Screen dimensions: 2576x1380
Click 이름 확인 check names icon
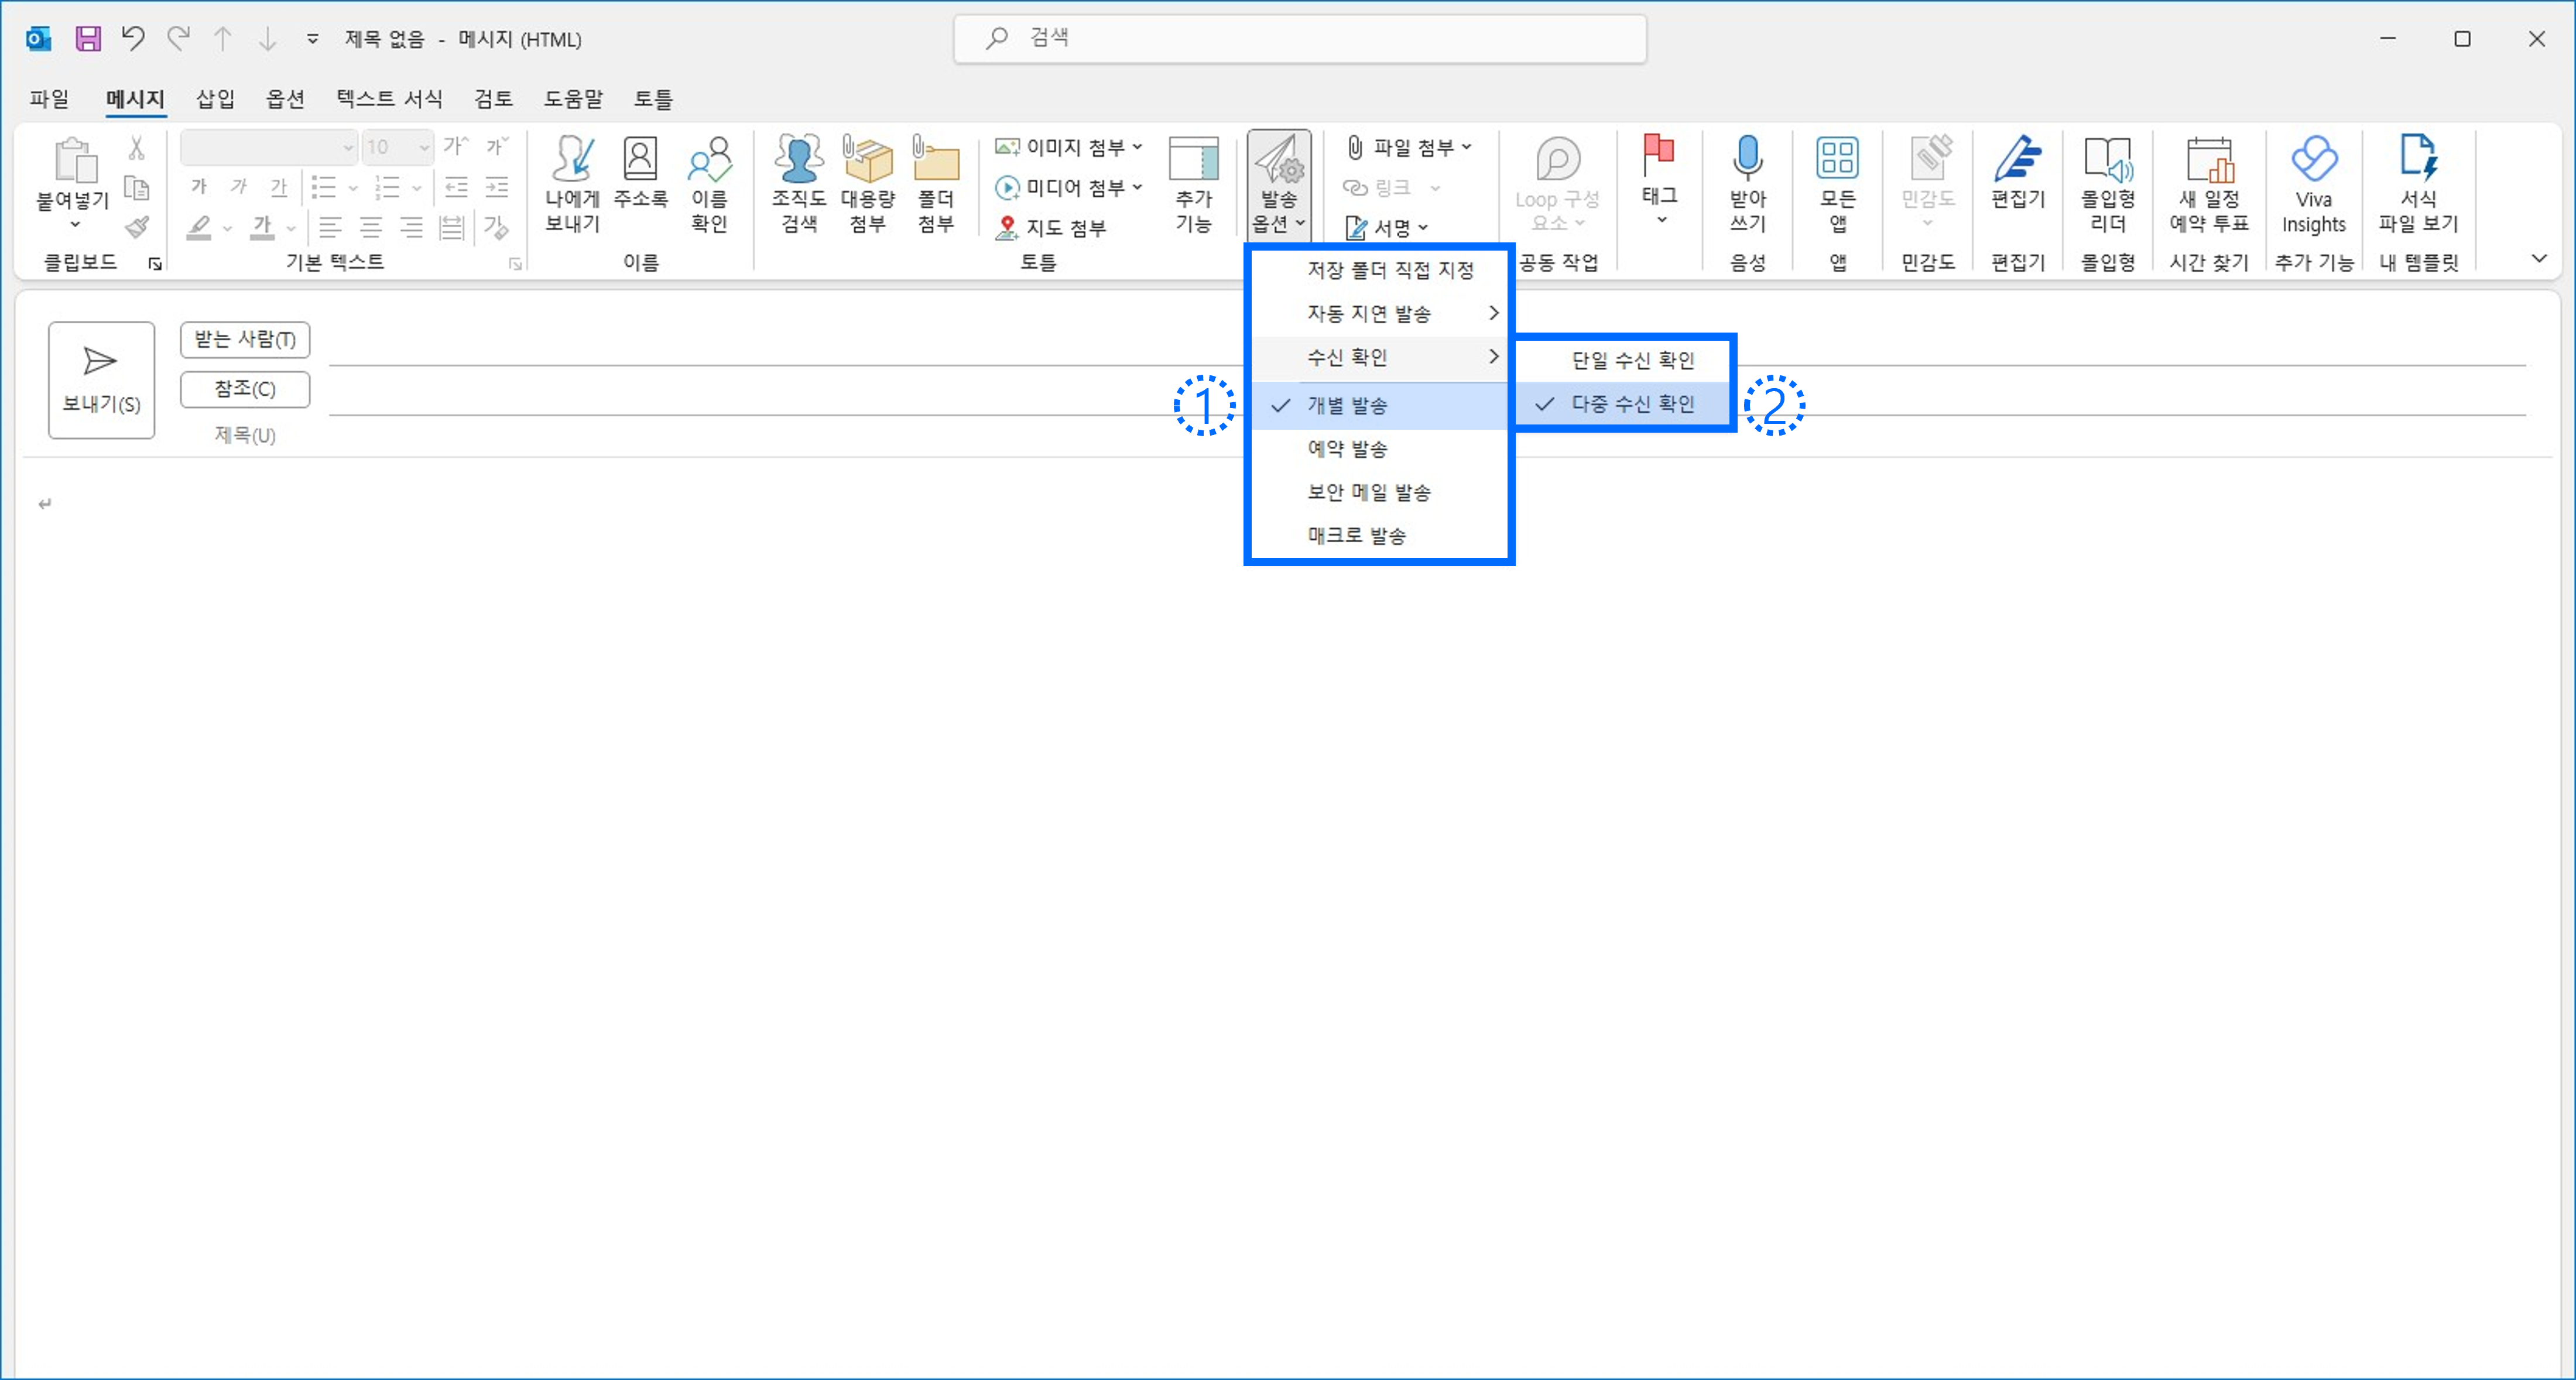[709, 185]
